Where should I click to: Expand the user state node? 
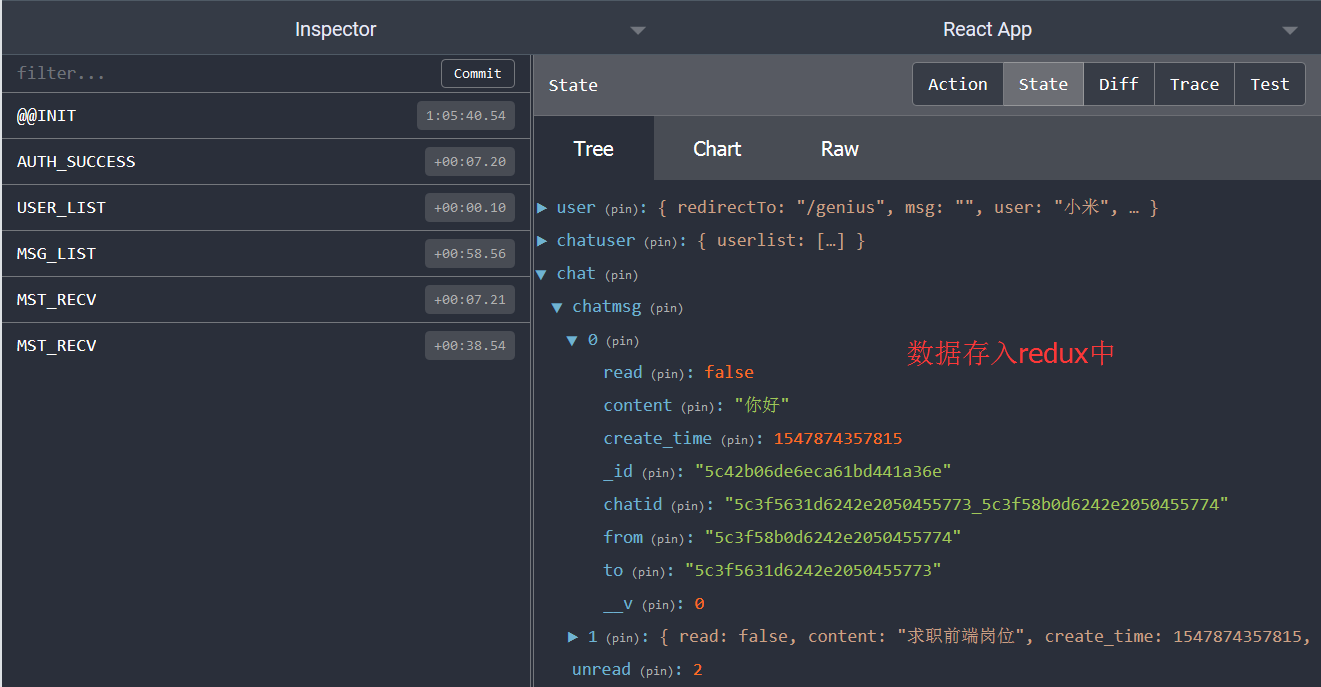(x=543, y=208)
